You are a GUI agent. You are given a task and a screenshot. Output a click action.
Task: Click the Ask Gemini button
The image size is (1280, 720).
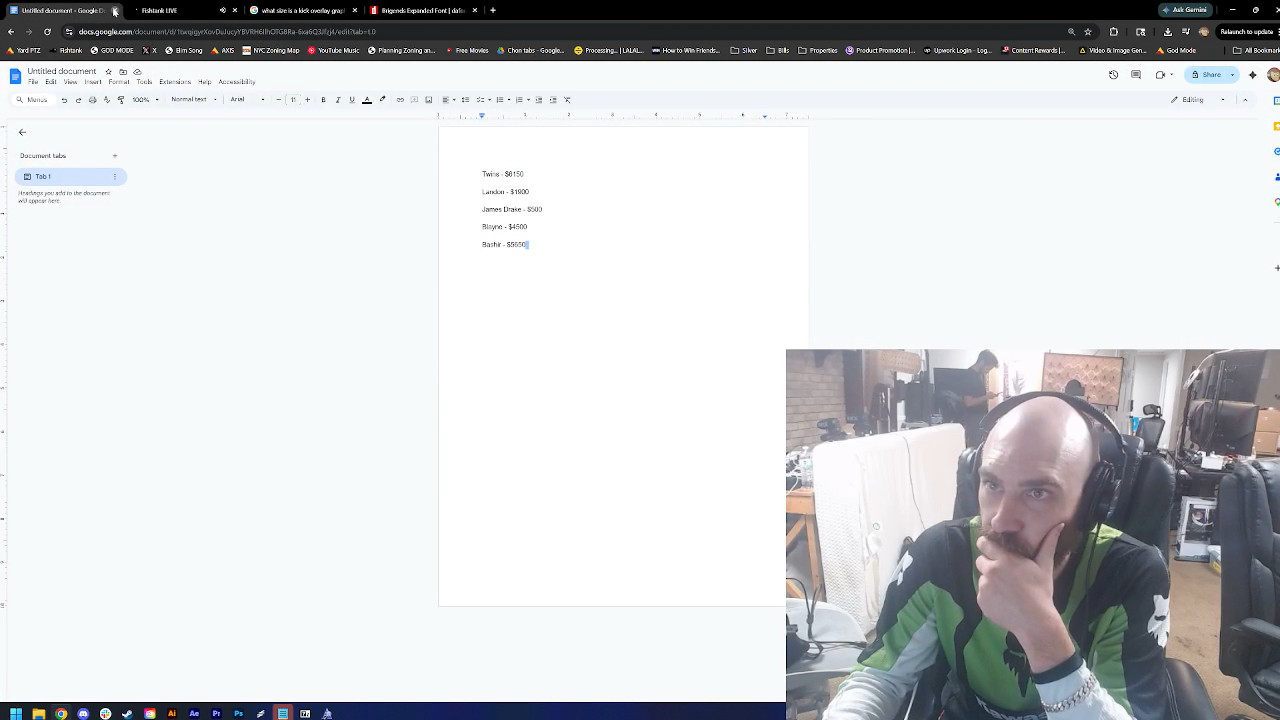1186,10
